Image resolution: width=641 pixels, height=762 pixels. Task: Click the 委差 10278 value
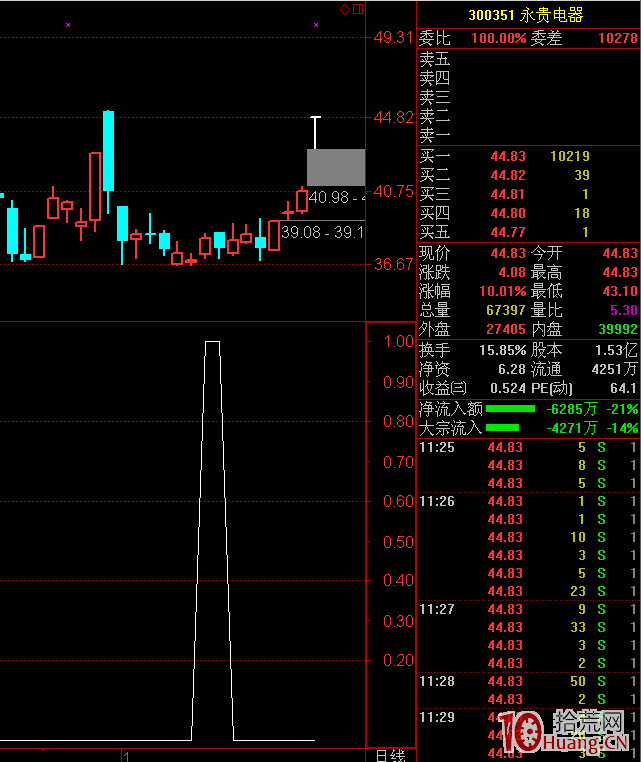click(x=618, y=38)
